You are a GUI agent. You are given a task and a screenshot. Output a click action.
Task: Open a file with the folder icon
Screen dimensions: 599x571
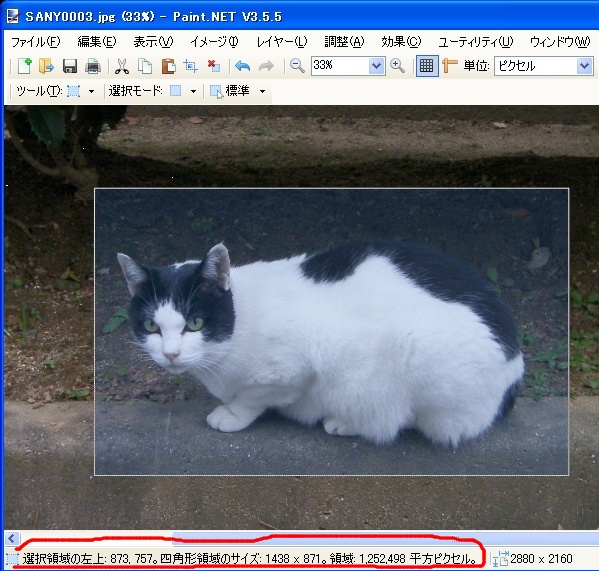click(47, 66)
